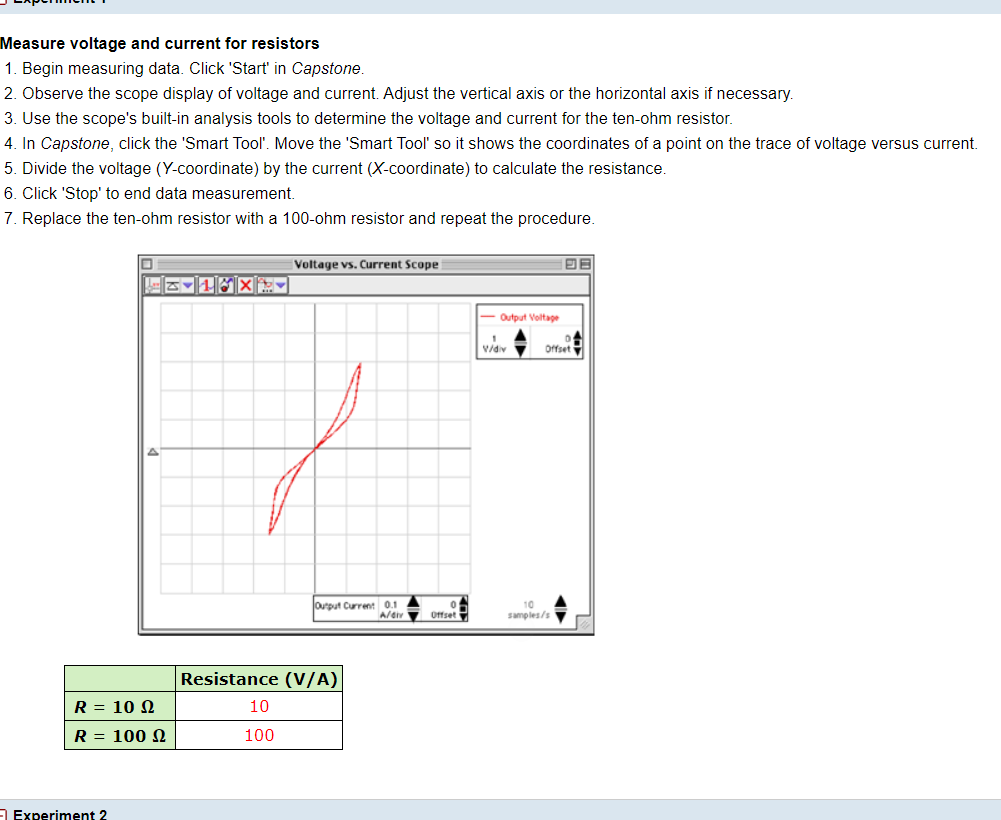Click the scope window zoom box
The width and height of the screenshot is (1001, 820).
[x=571, y=264]
